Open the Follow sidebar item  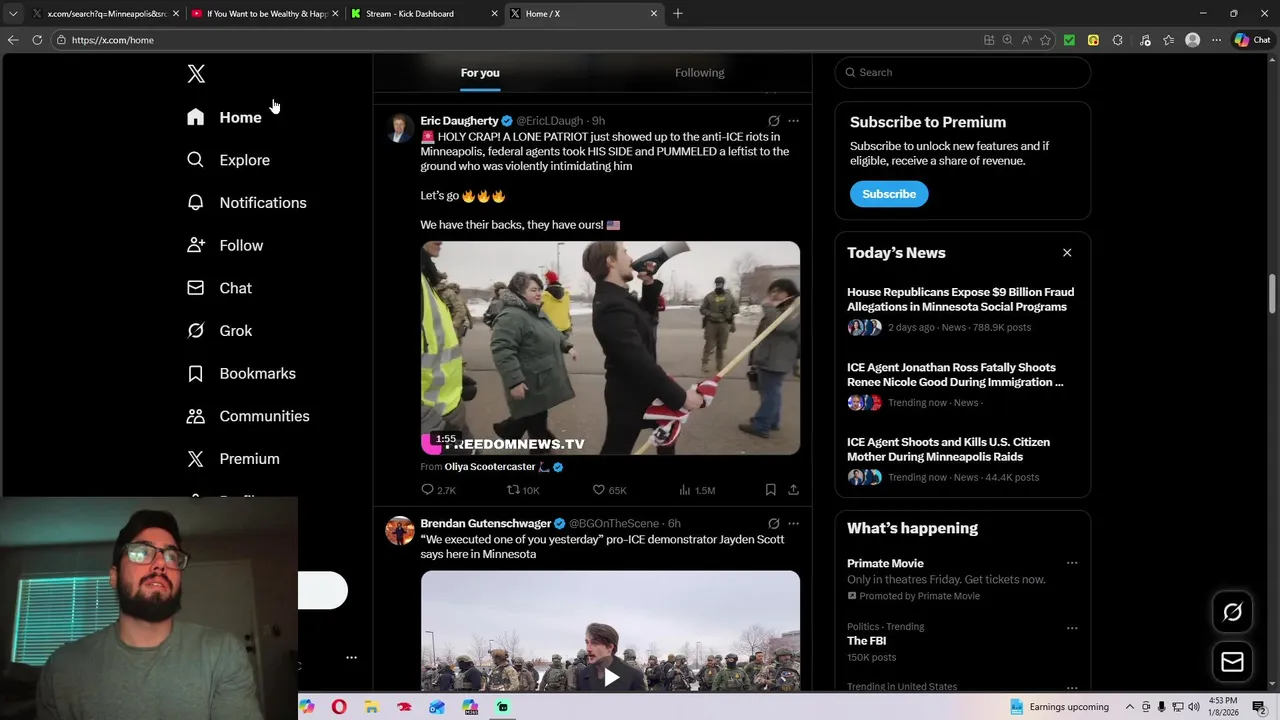pos(225,245)
